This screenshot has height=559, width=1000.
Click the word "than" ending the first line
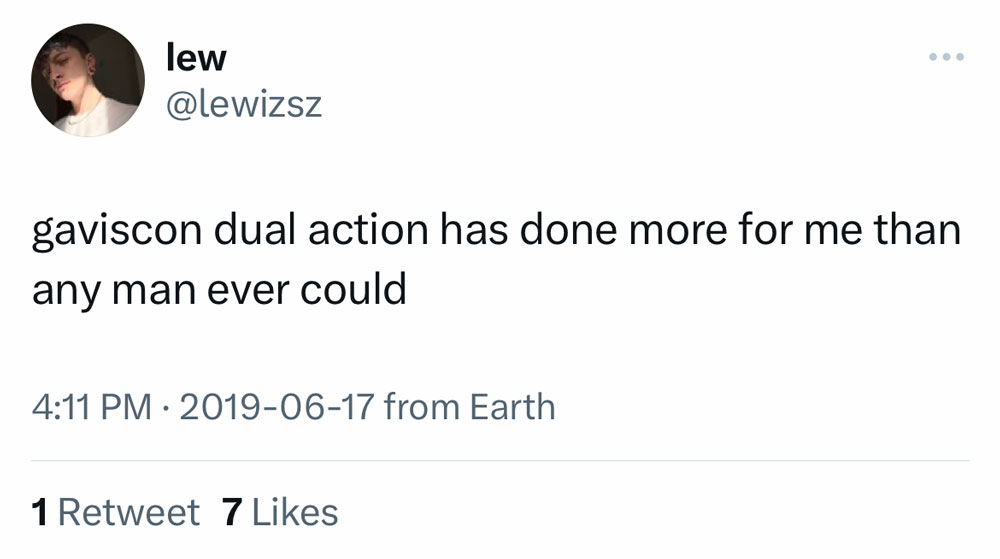coord(917,233)
